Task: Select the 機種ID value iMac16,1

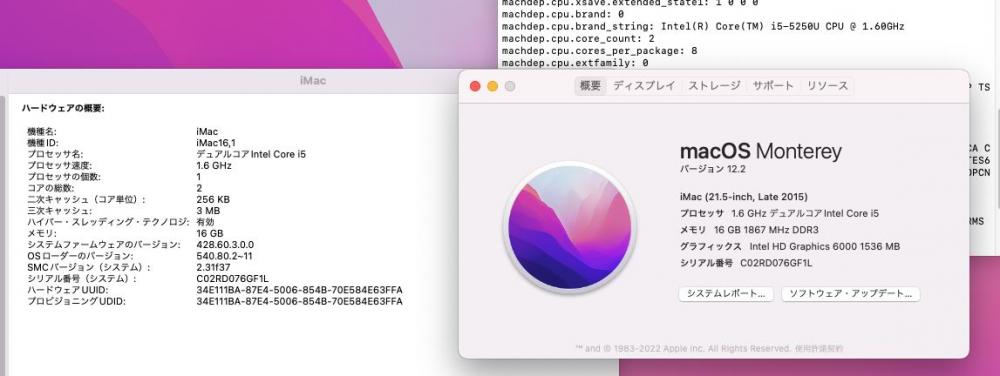Action: 216,143
